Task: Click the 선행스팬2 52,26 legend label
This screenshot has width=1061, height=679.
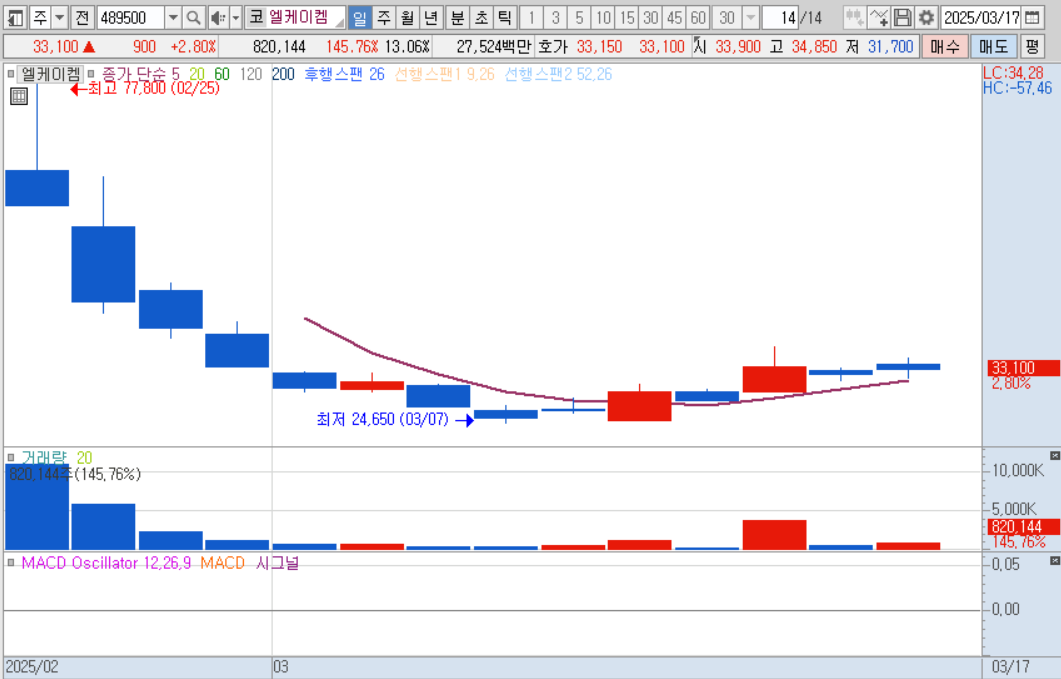Action: [x=558, y=74]
